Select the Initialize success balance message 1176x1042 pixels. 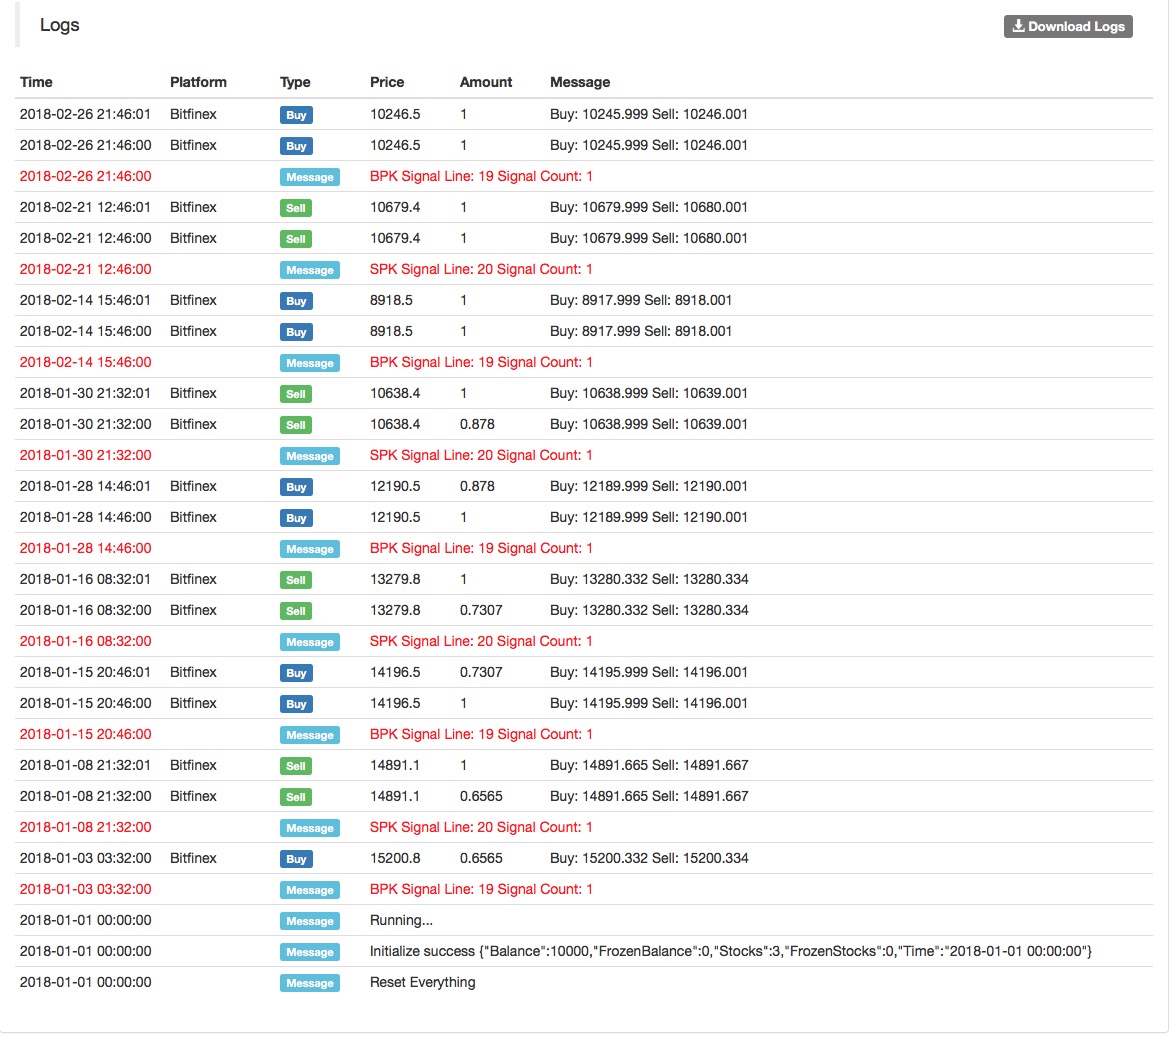730,951
